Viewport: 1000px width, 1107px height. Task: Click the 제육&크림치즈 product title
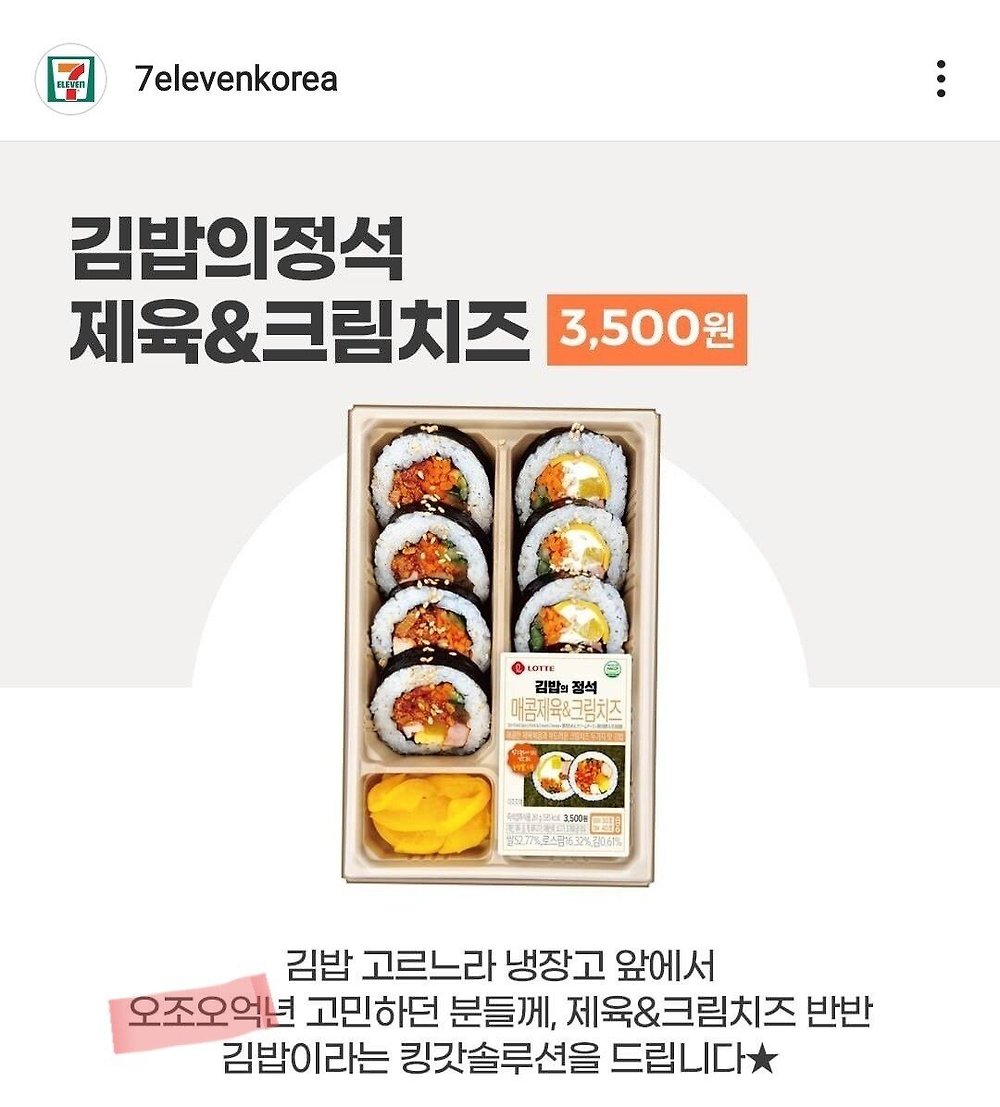click(x=299, y=330)
